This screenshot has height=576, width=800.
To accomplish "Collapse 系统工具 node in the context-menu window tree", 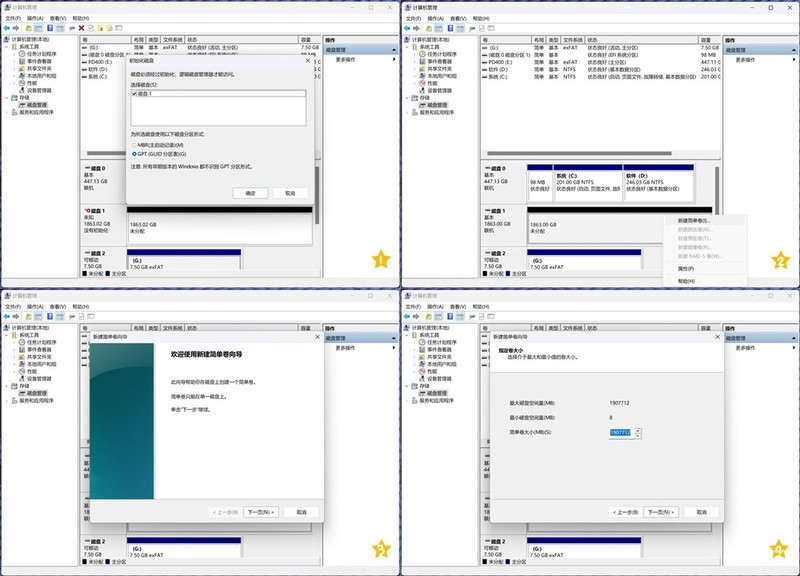I will [x=407, y=46].
